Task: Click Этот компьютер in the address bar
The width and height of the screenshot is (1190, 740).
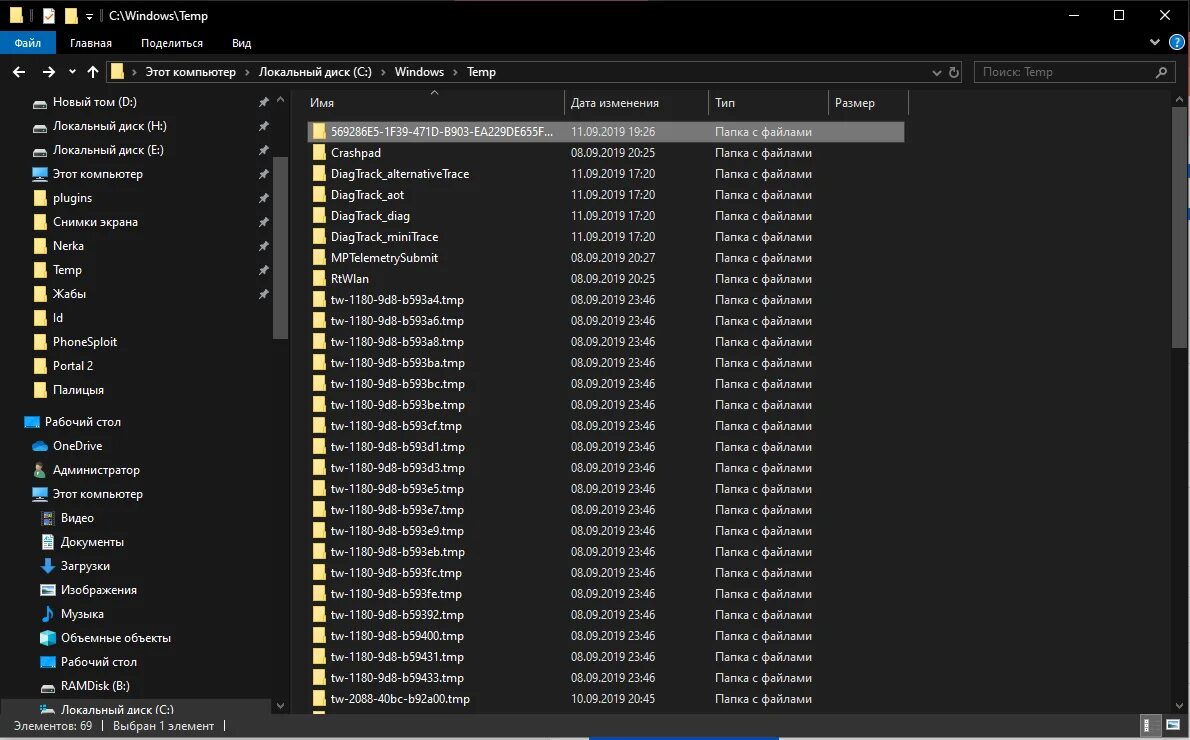Action: 190,72
